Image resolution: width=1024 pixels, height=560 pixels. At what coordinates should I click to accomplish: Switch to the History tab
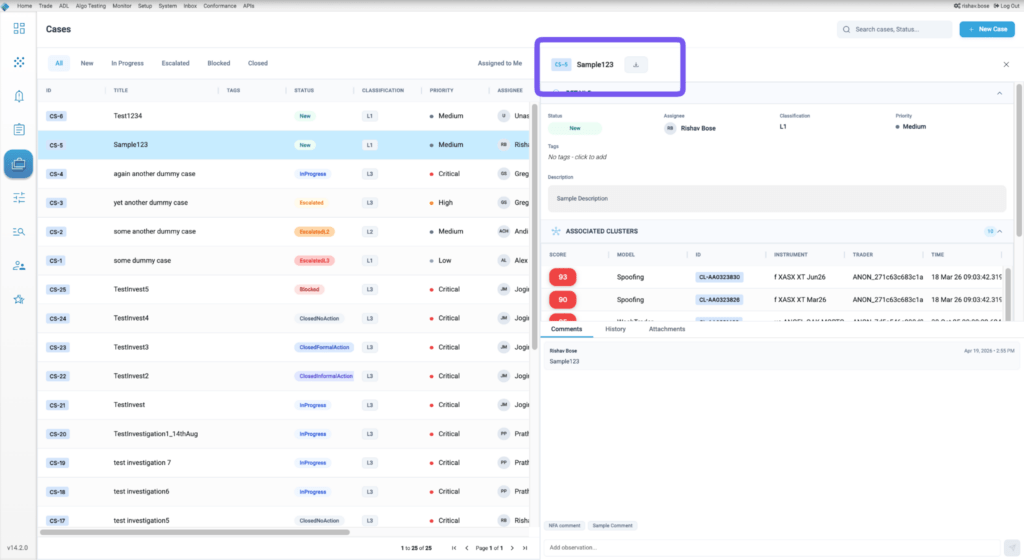tap(615, 329)
